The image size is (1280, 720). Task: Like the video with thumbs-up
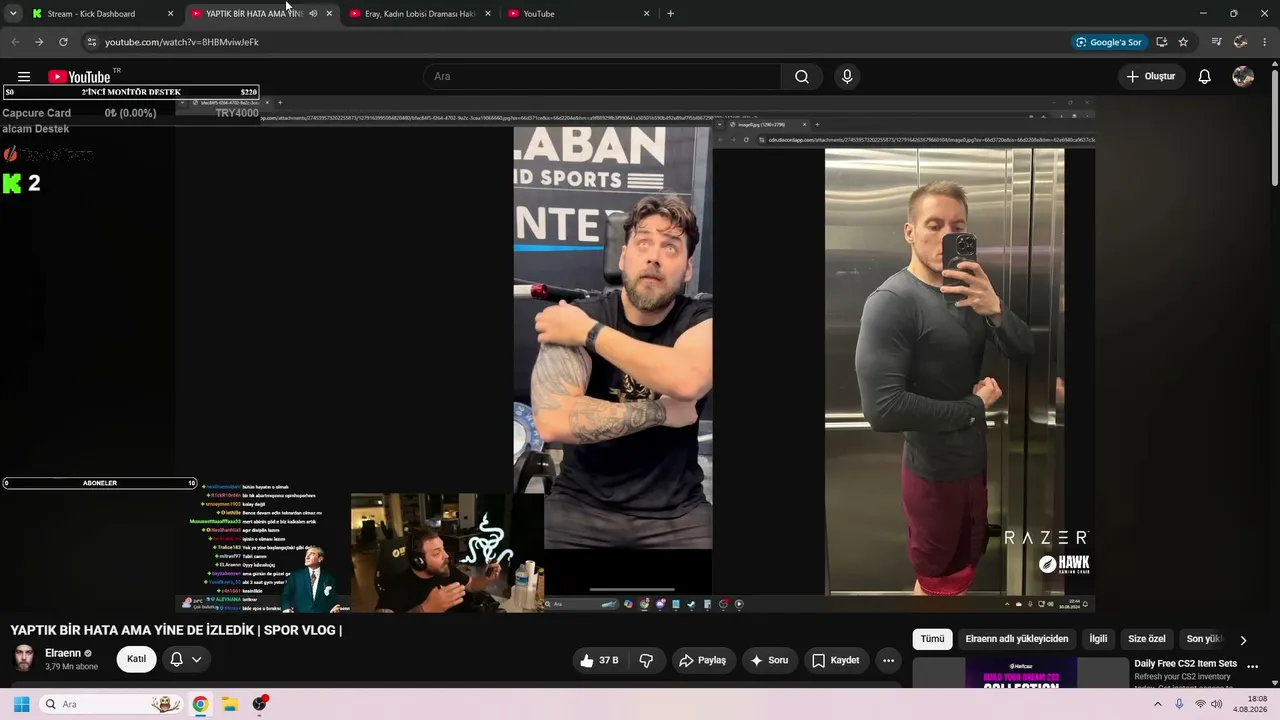599,660
